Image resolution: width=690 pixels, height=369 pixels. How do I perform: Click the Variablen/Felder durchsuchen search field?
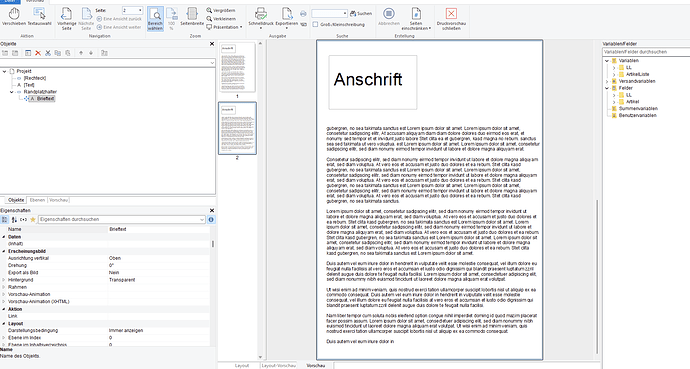pyautogui.click(x=646, y=52)
